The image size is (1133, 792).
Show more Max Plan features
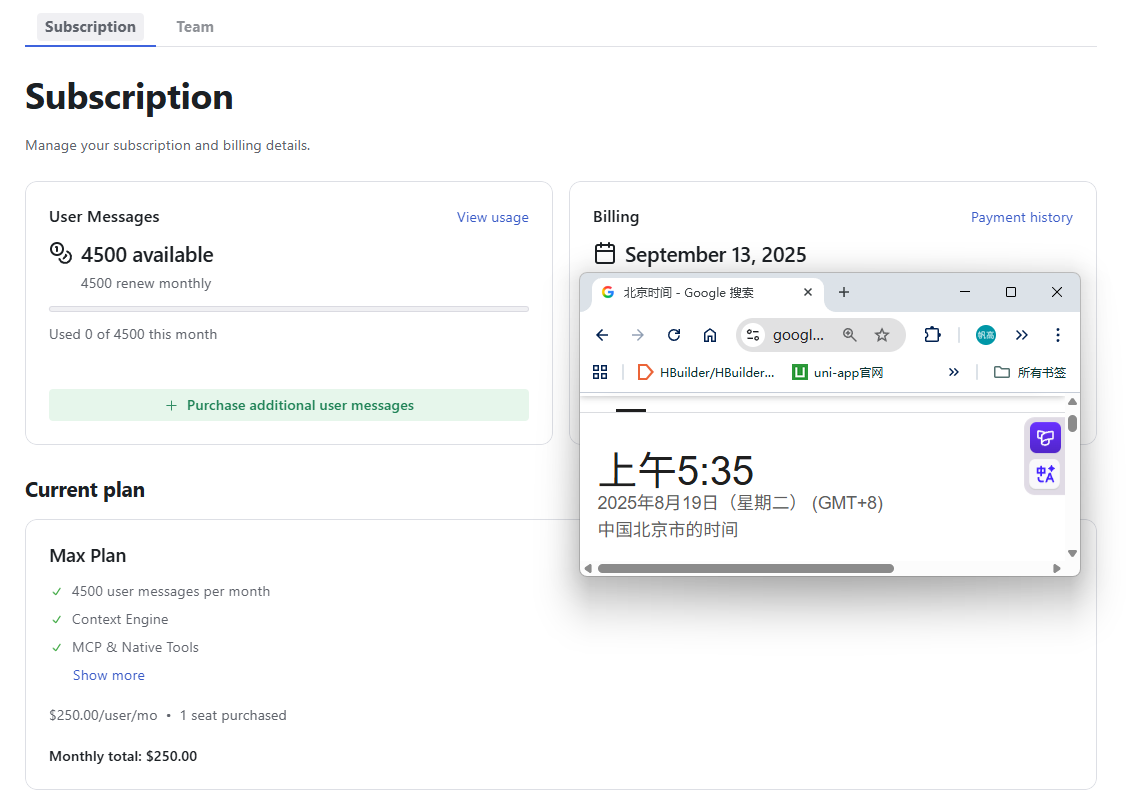tap(108, 676)
